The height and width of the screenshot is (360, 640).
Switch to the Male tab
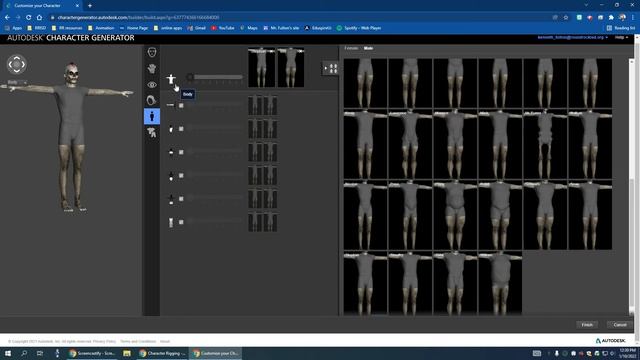coord(368,48)
